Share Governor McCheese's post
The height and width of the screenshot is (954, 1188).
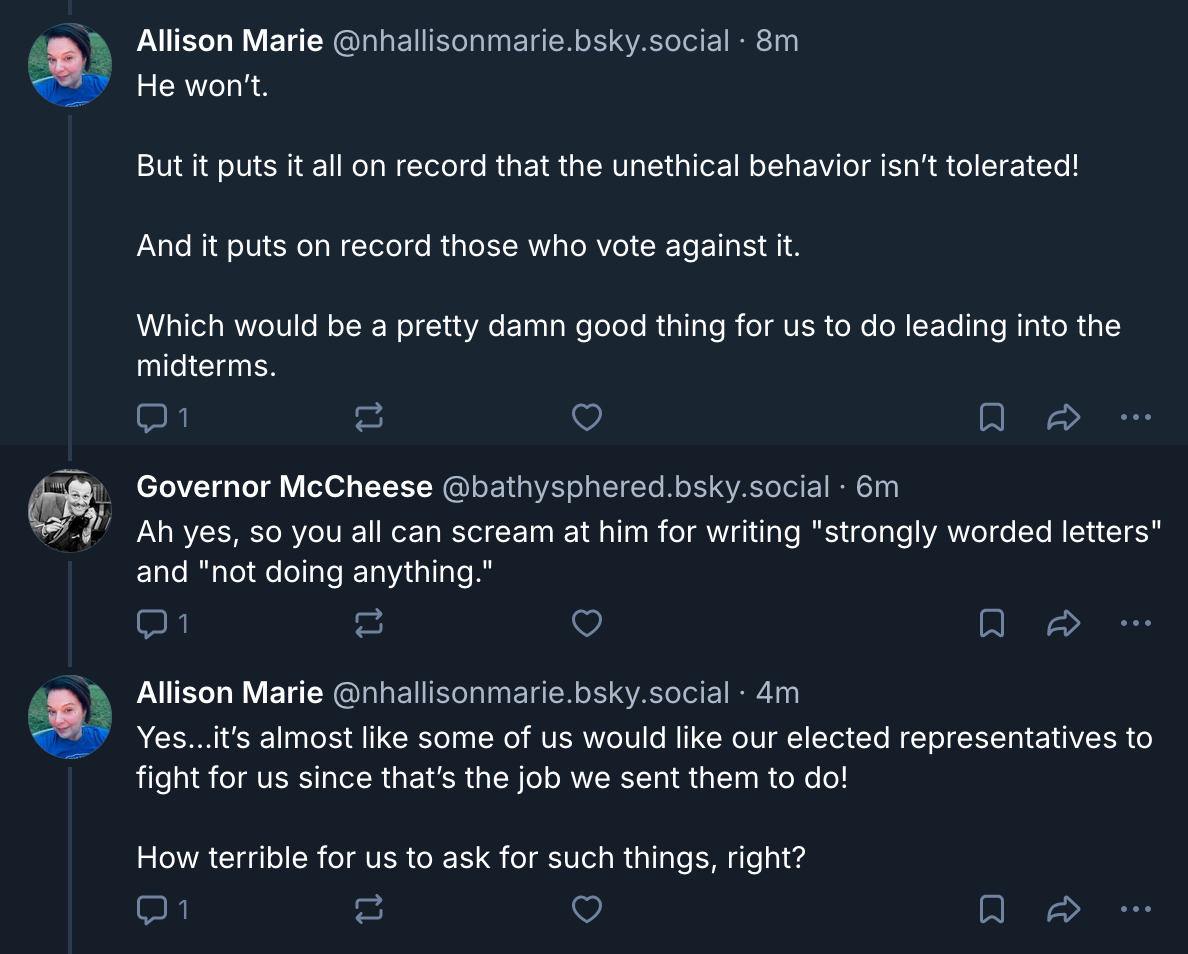click(1064, 624)
